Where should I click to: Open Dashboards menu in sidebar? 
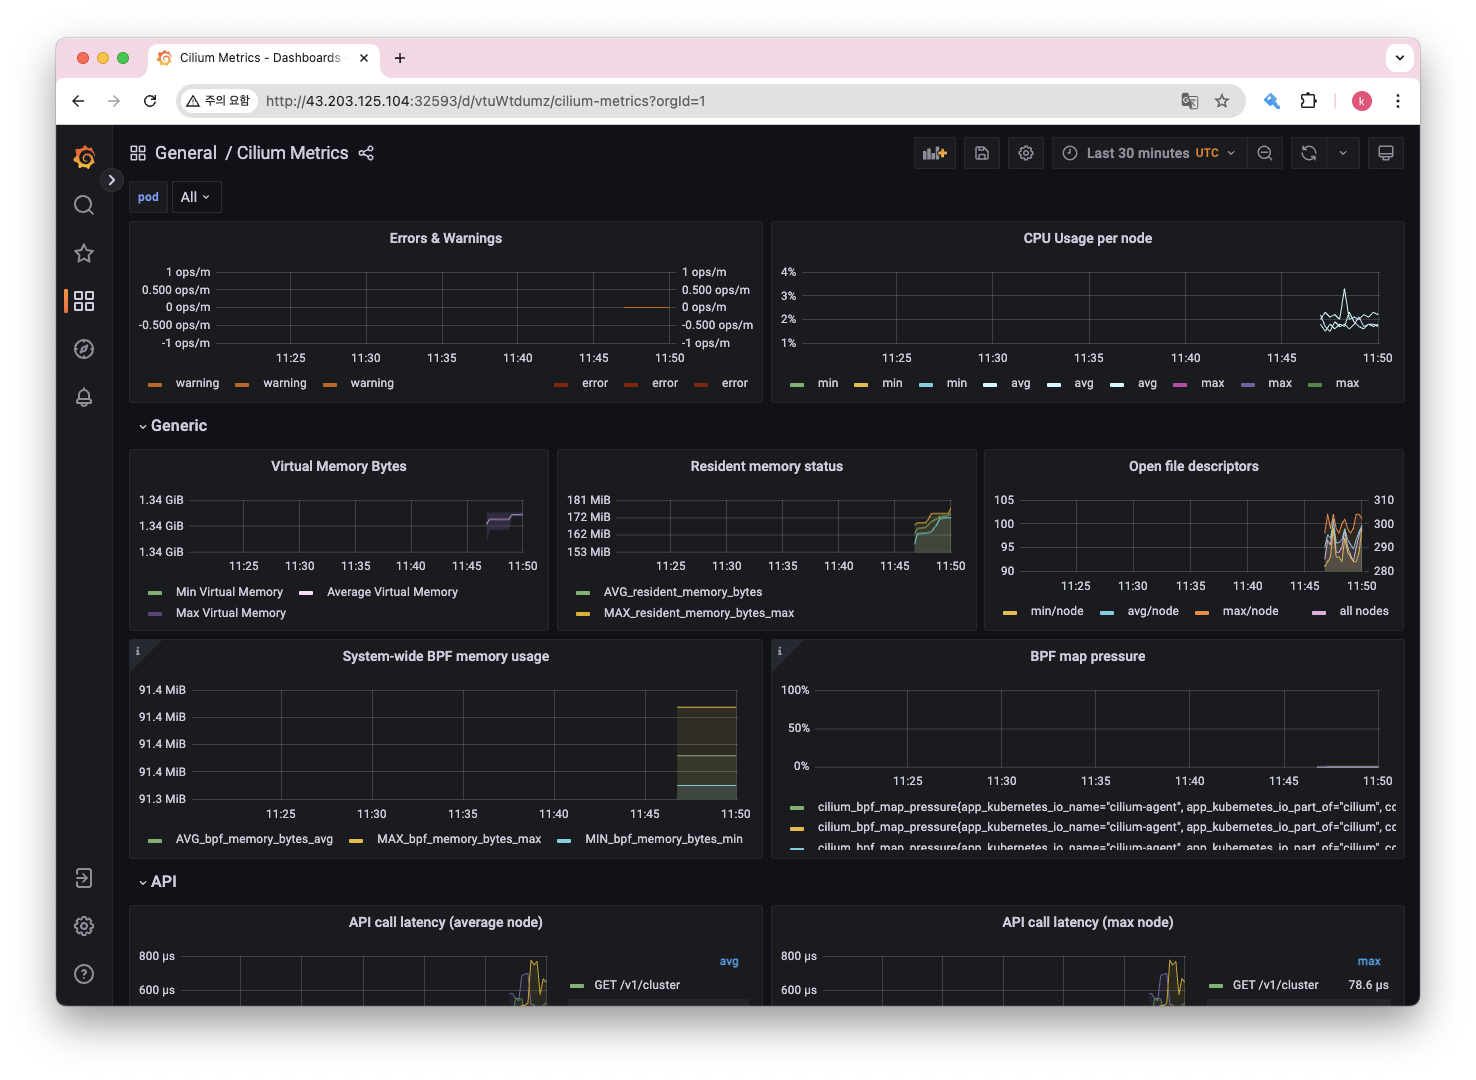[84, 301]
